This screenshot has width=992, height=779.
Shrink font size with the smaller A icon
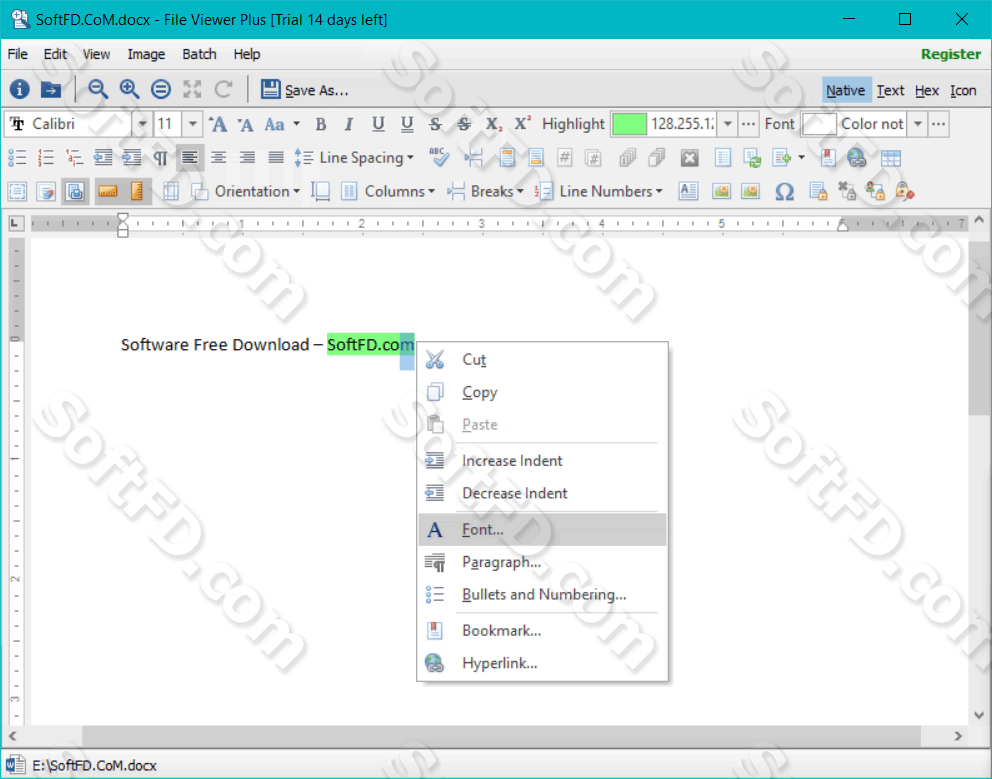[x=245, y=124]
